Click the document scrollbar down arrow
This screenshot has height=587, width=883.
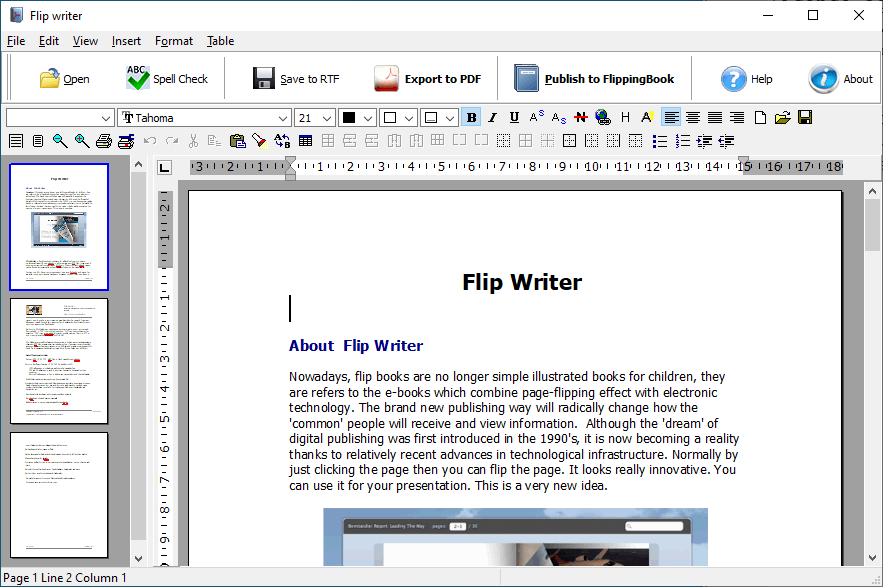pyautogui.click(x=872, y=558)
